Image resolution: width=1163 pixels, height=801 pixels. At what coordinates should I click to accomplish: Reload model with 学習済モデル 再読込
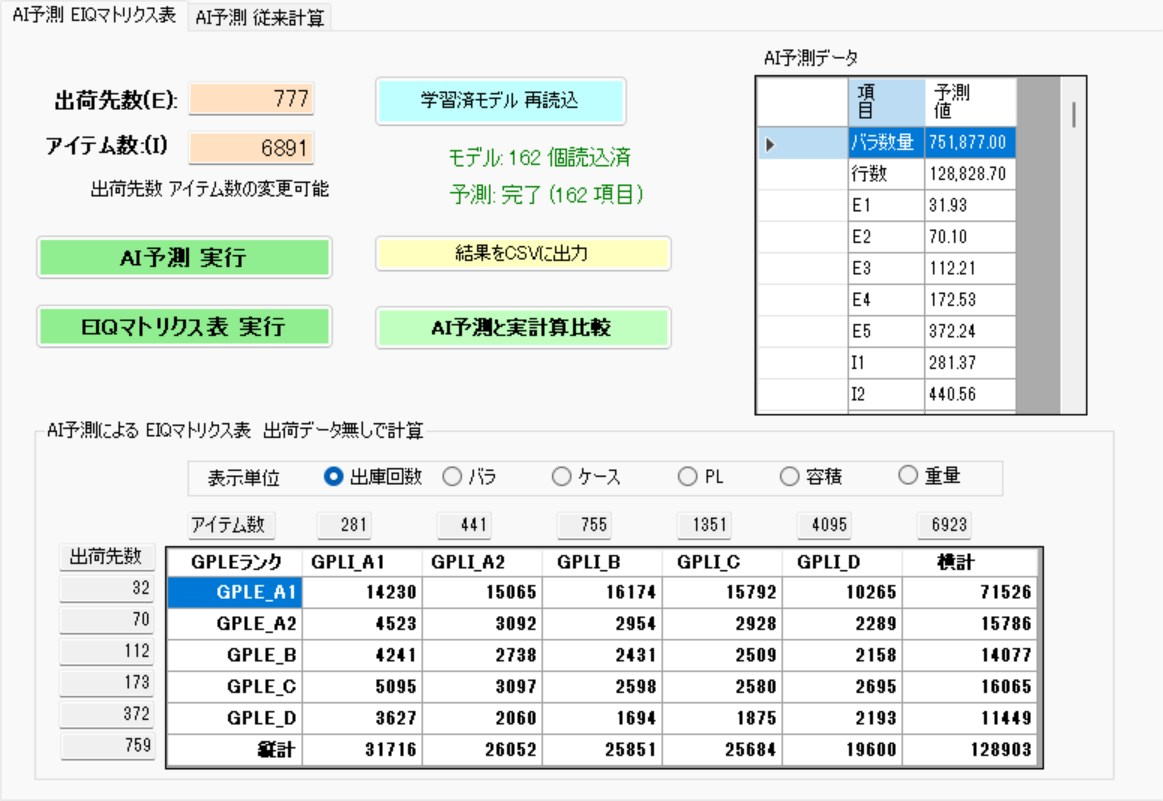coord(501,101)
